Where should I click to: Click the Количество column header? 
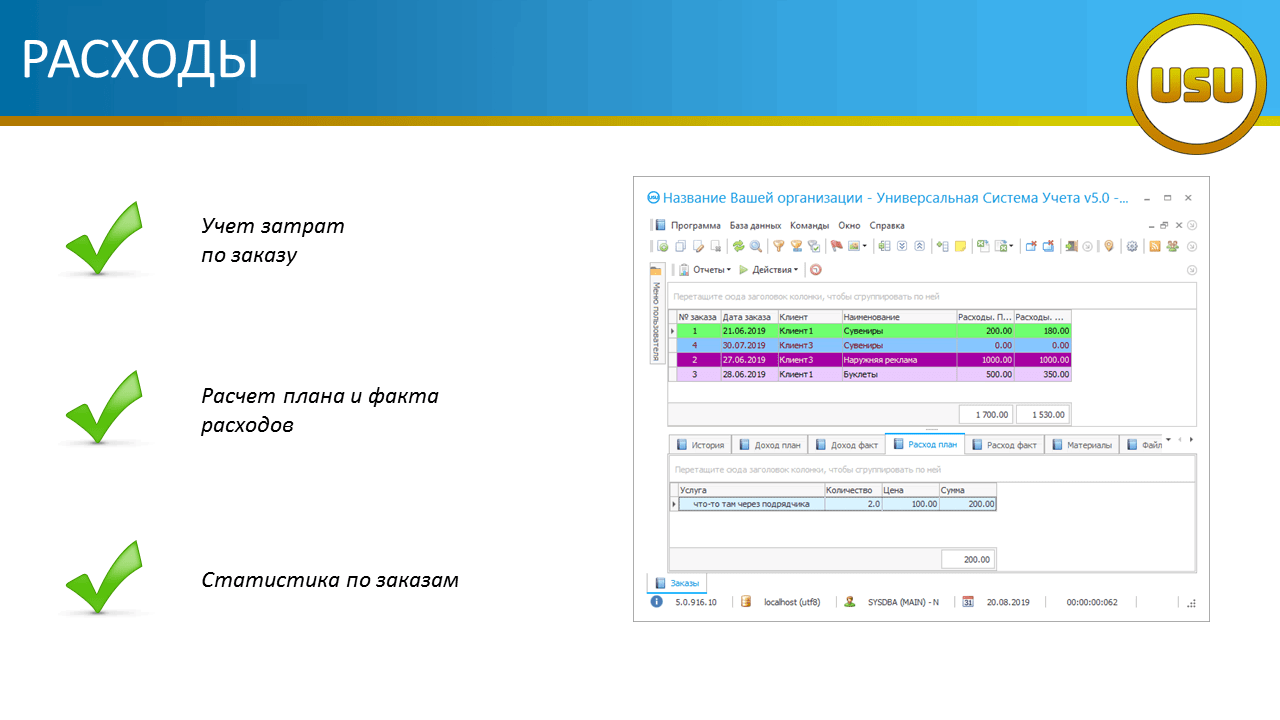pos(853,490)
